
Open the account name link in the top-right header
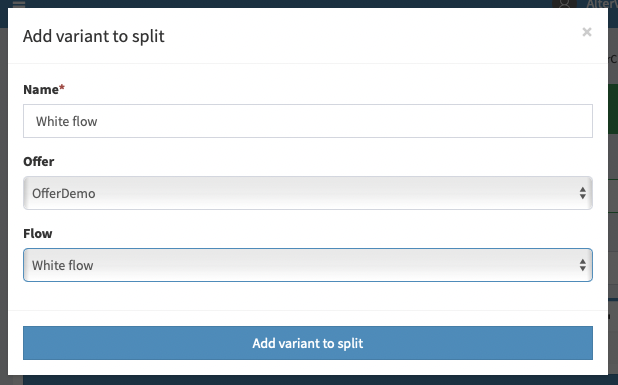coord(602,4)
